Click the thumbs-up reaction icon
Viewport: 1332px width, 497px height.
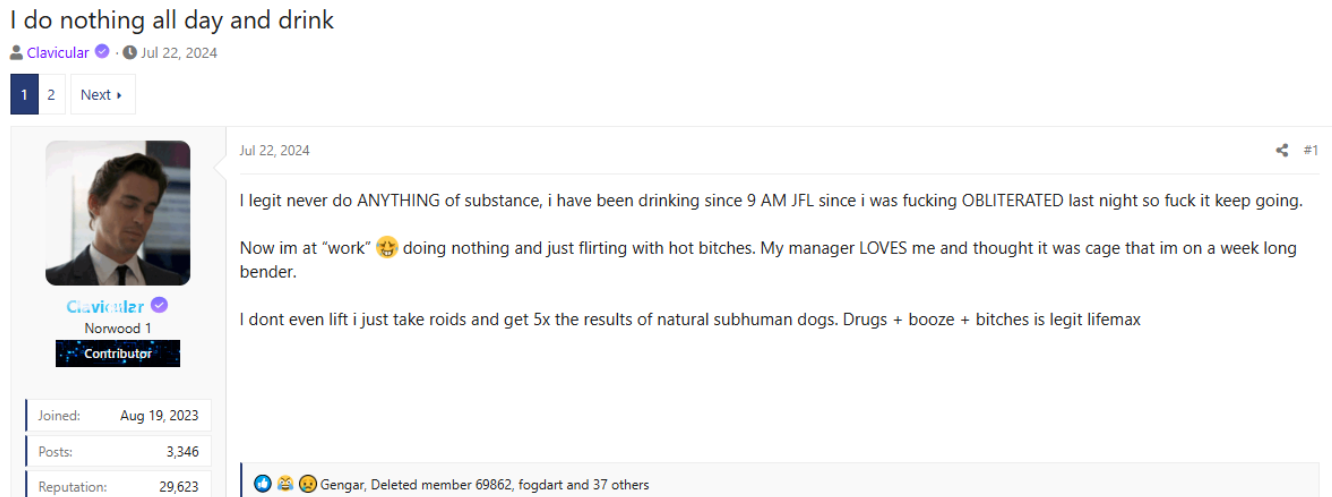[x=263, y=484]
